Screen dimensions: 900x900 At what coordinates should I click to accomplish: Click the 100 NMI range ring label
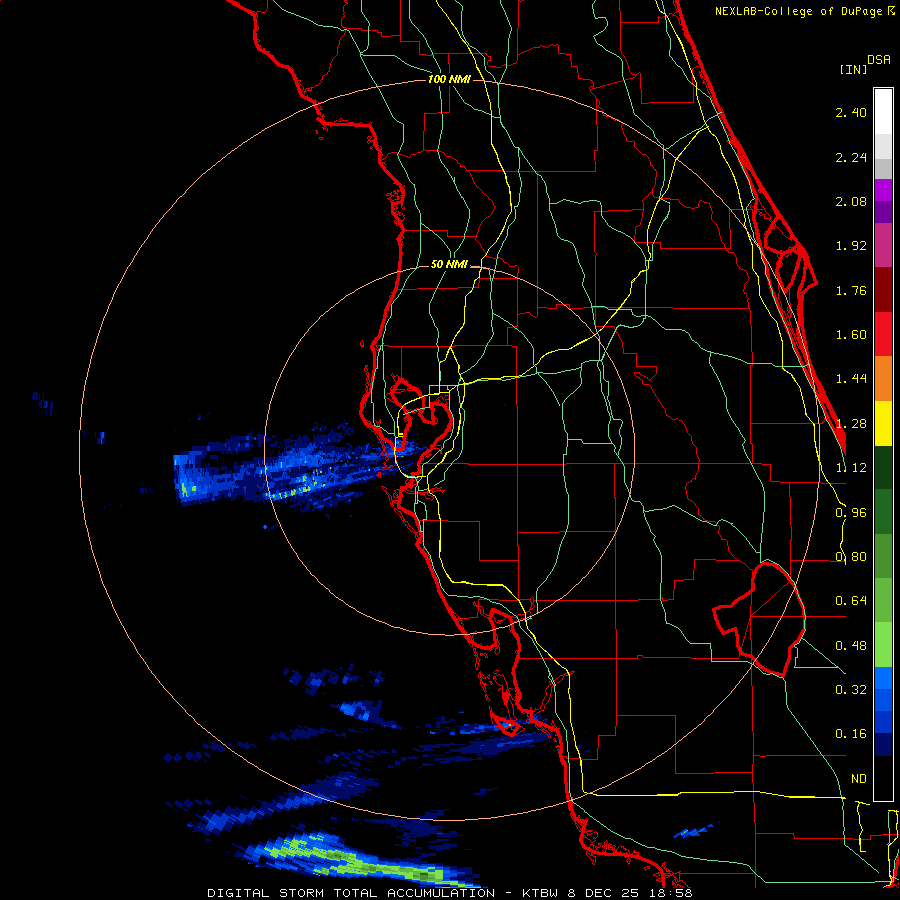pos(449,79)
